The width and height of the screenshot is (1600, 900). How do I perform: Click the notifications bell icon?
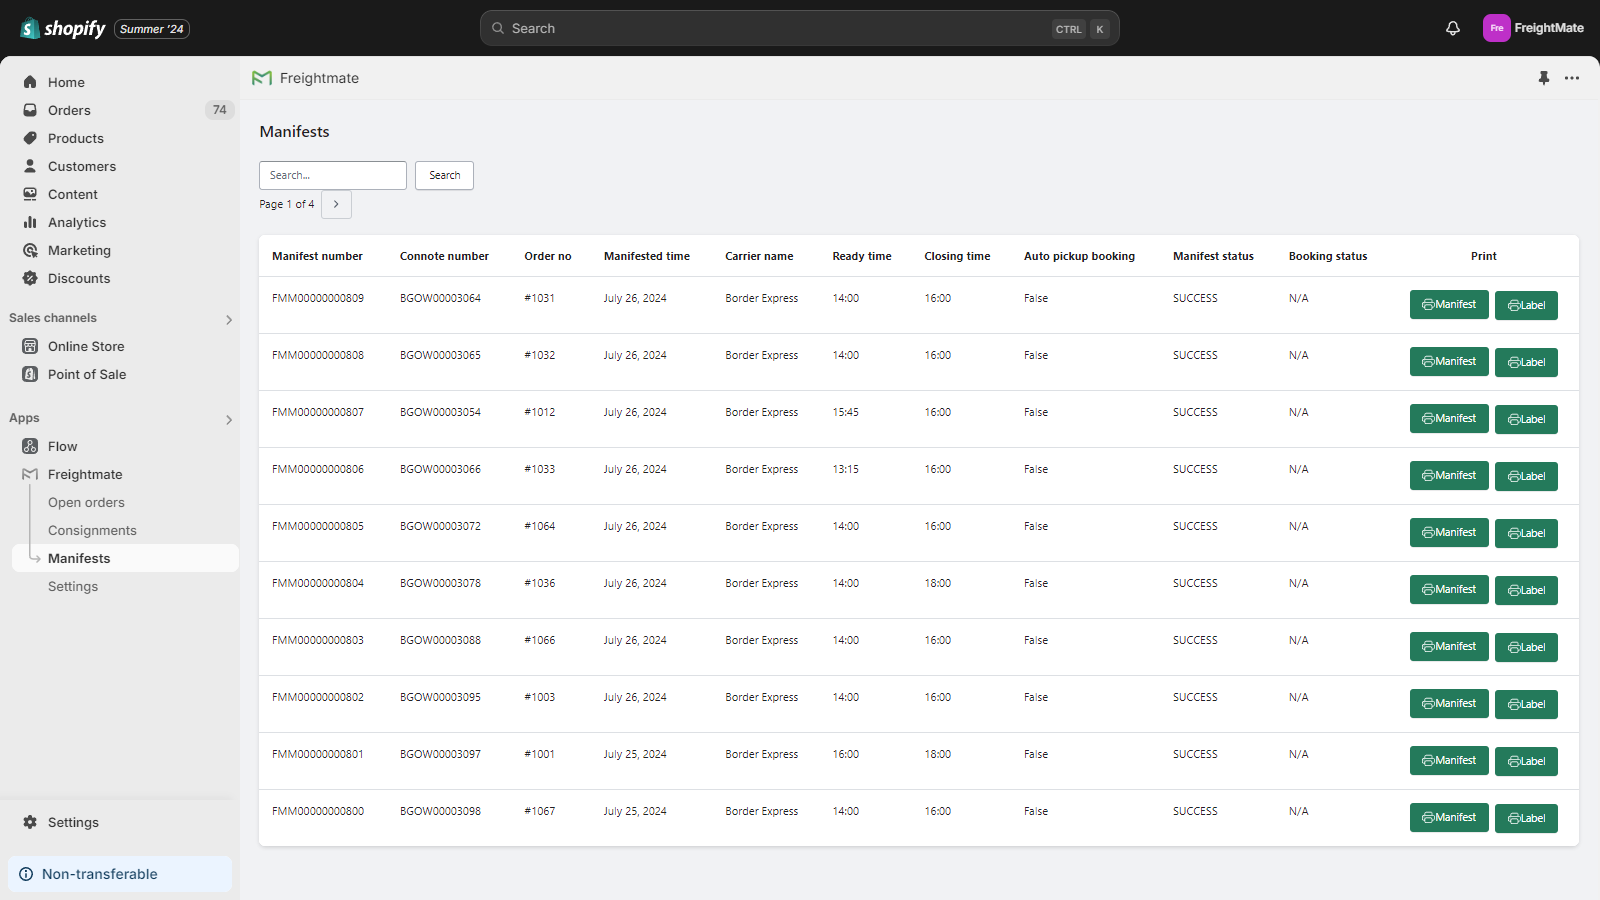(1453, 28)
